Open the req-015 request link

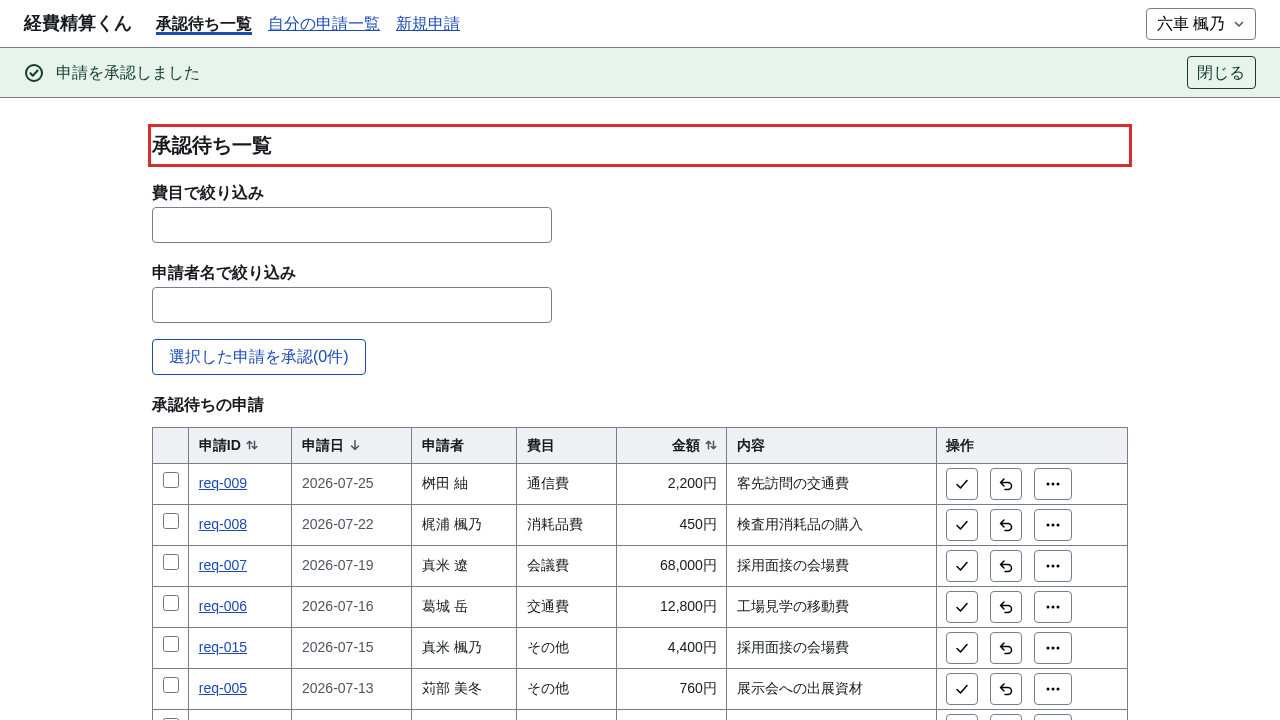point(223,648)
